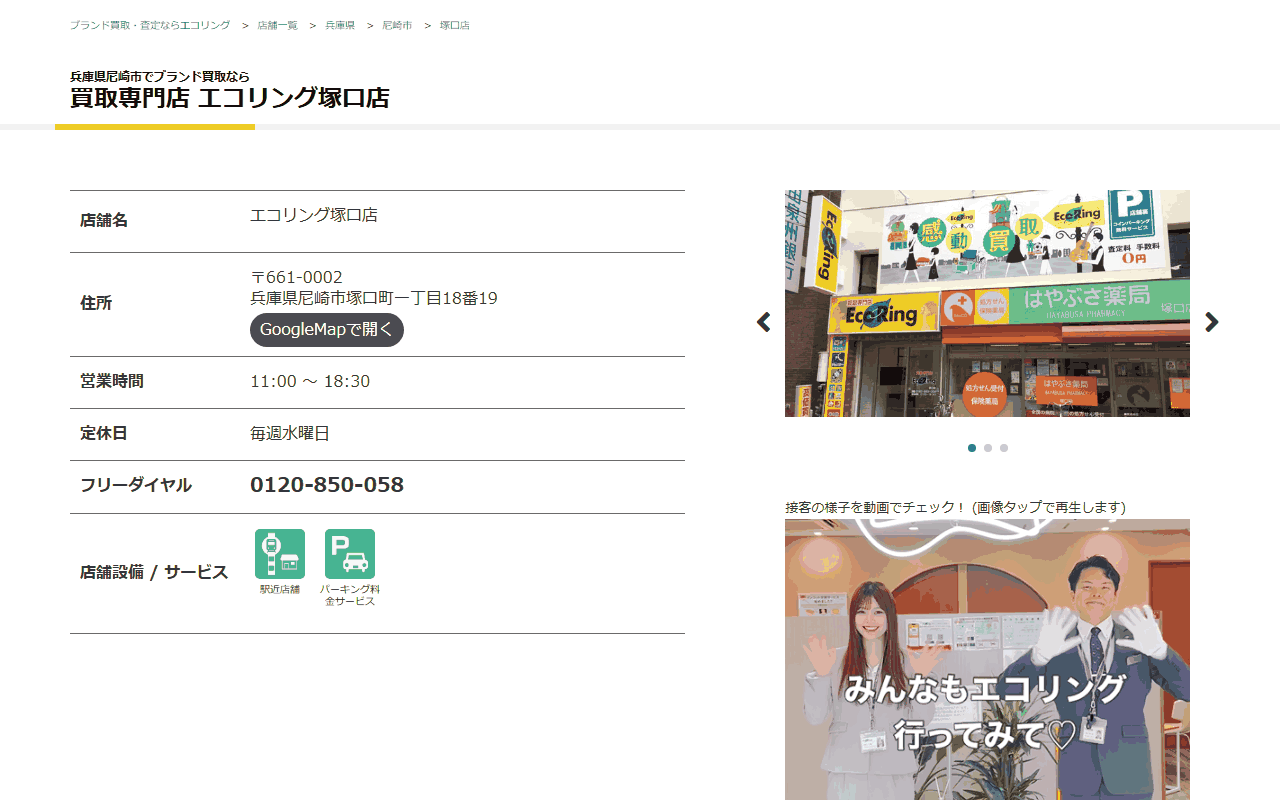Click the 店舗名 row label
Screen dimensions: 1280x800
pos(104,220)
